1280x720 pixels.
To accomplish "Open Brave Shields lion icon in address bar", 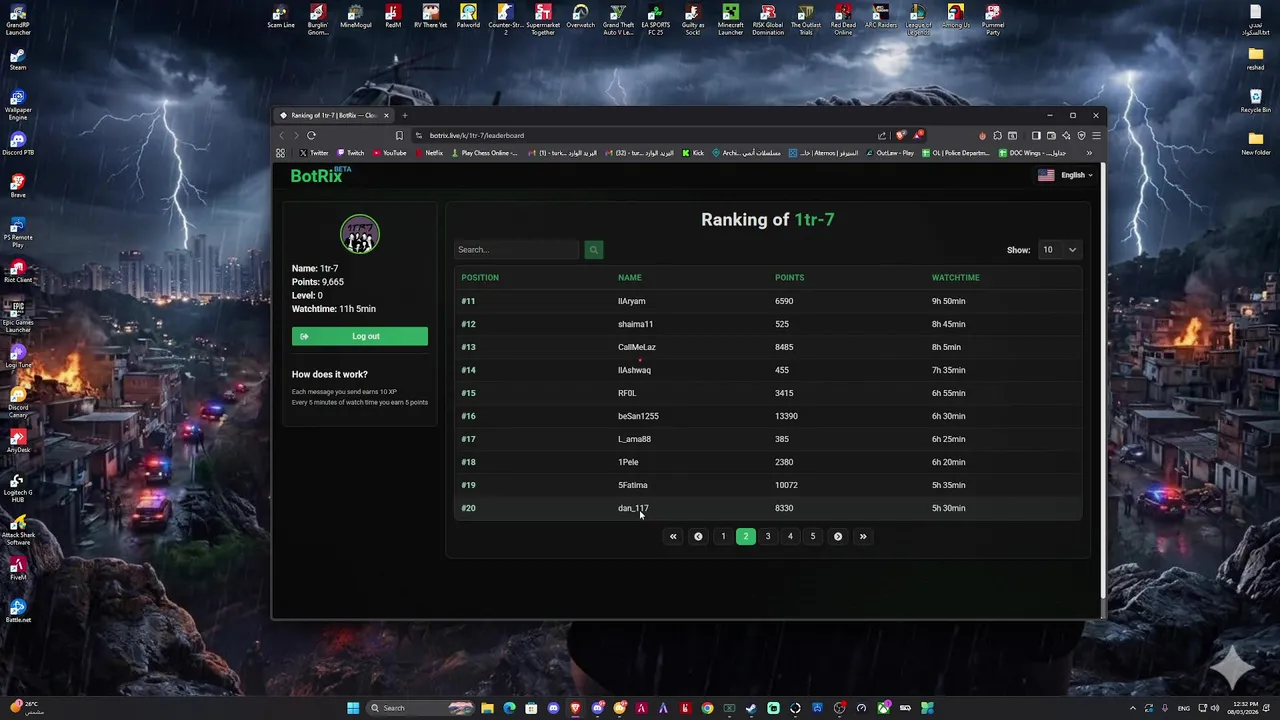I will pyautogui.click(x=901, y=135).
